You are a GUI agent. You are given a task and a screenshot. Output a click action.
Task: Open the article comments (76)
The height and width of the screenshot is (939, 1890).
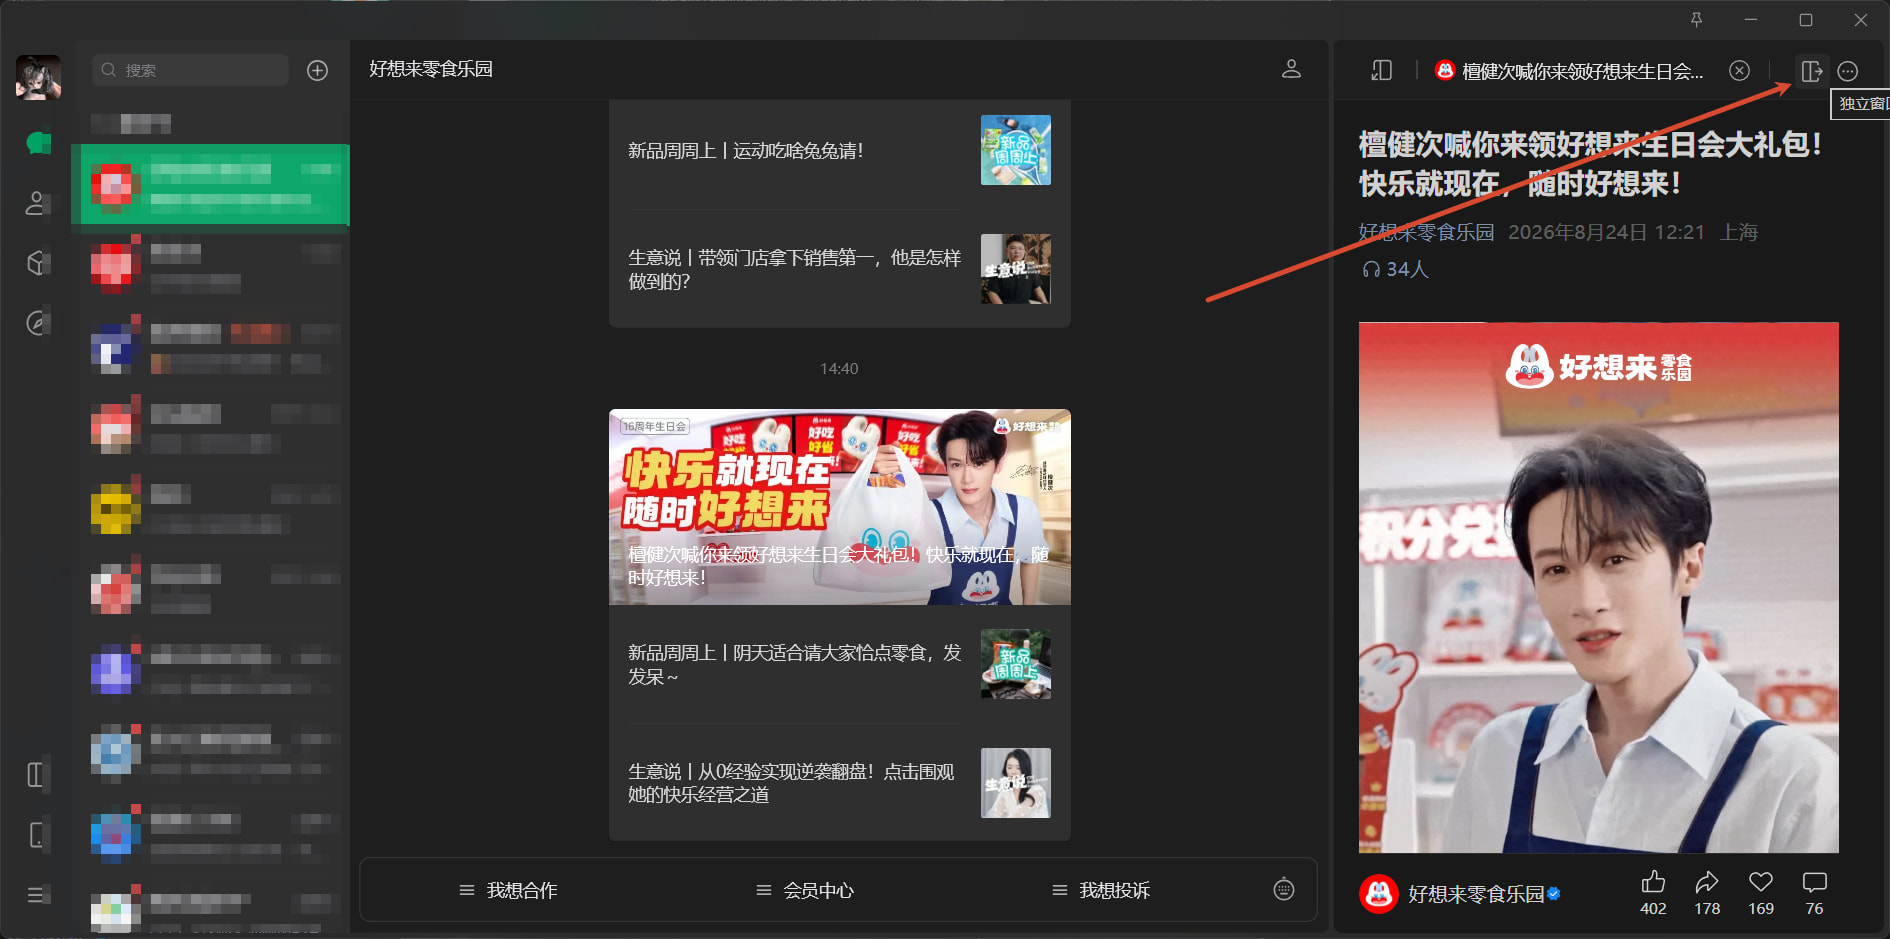point(1814,892)
